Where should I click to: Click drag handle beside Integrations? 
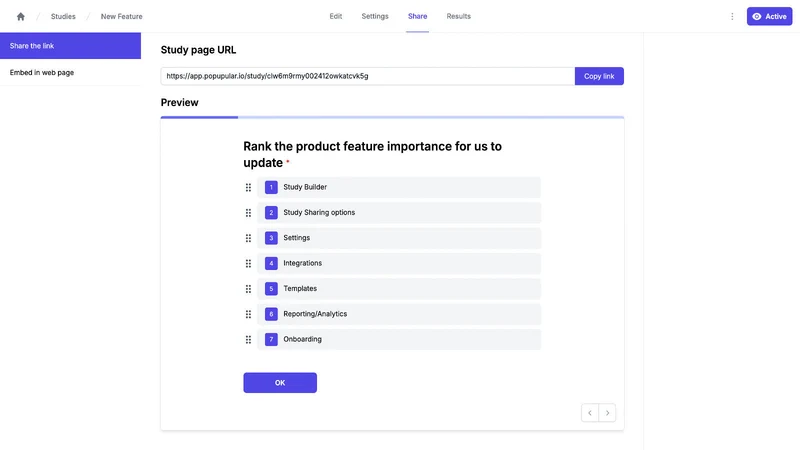pos(248,263)
